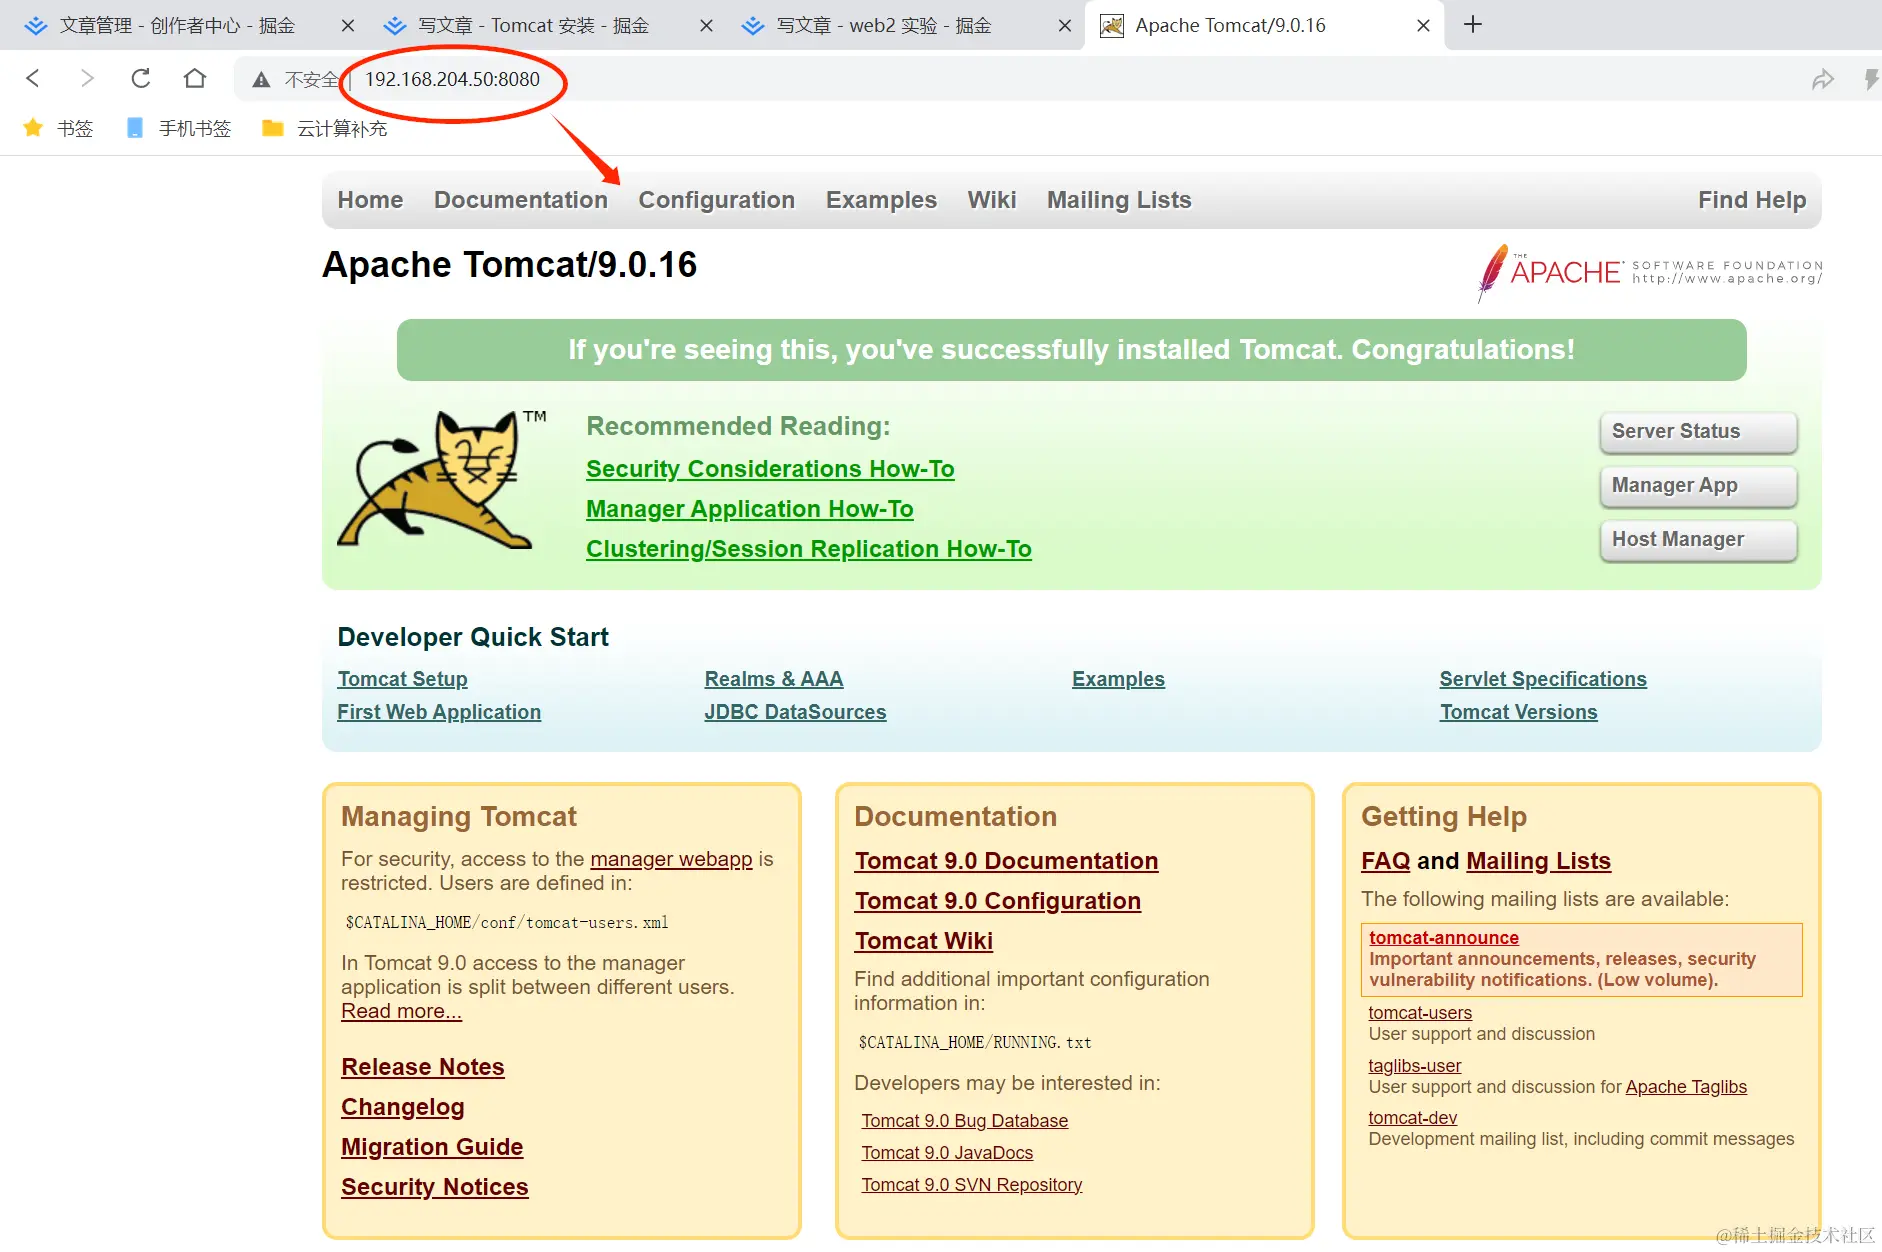This screenshot has width=1882, height=1252.
Task: Go to the browser home page icon
Action: (195, 78)
